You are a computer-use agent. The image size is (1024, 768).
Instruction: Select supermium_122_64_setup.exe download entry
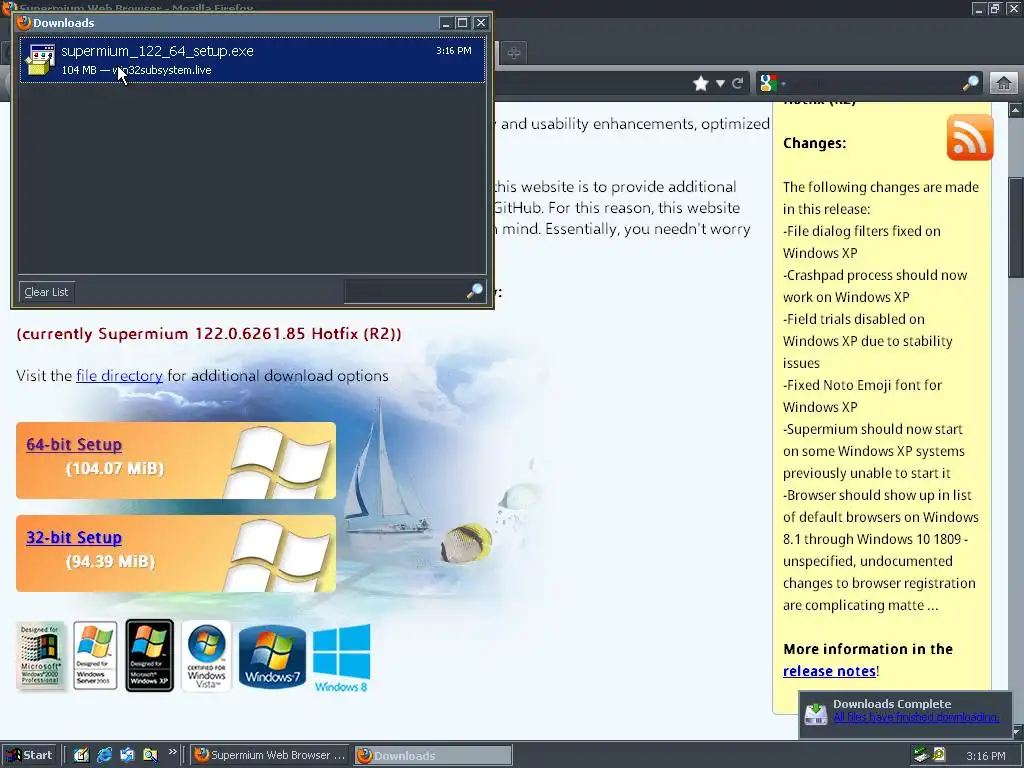point(252,59)
